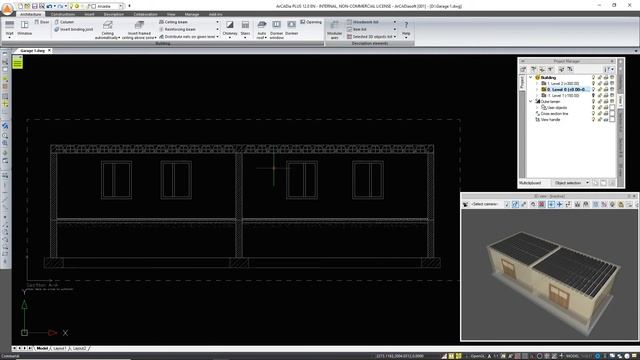Viewport: 640px width, 360px height.
Task: Click Insert binding joist
Action: [73, 29]
